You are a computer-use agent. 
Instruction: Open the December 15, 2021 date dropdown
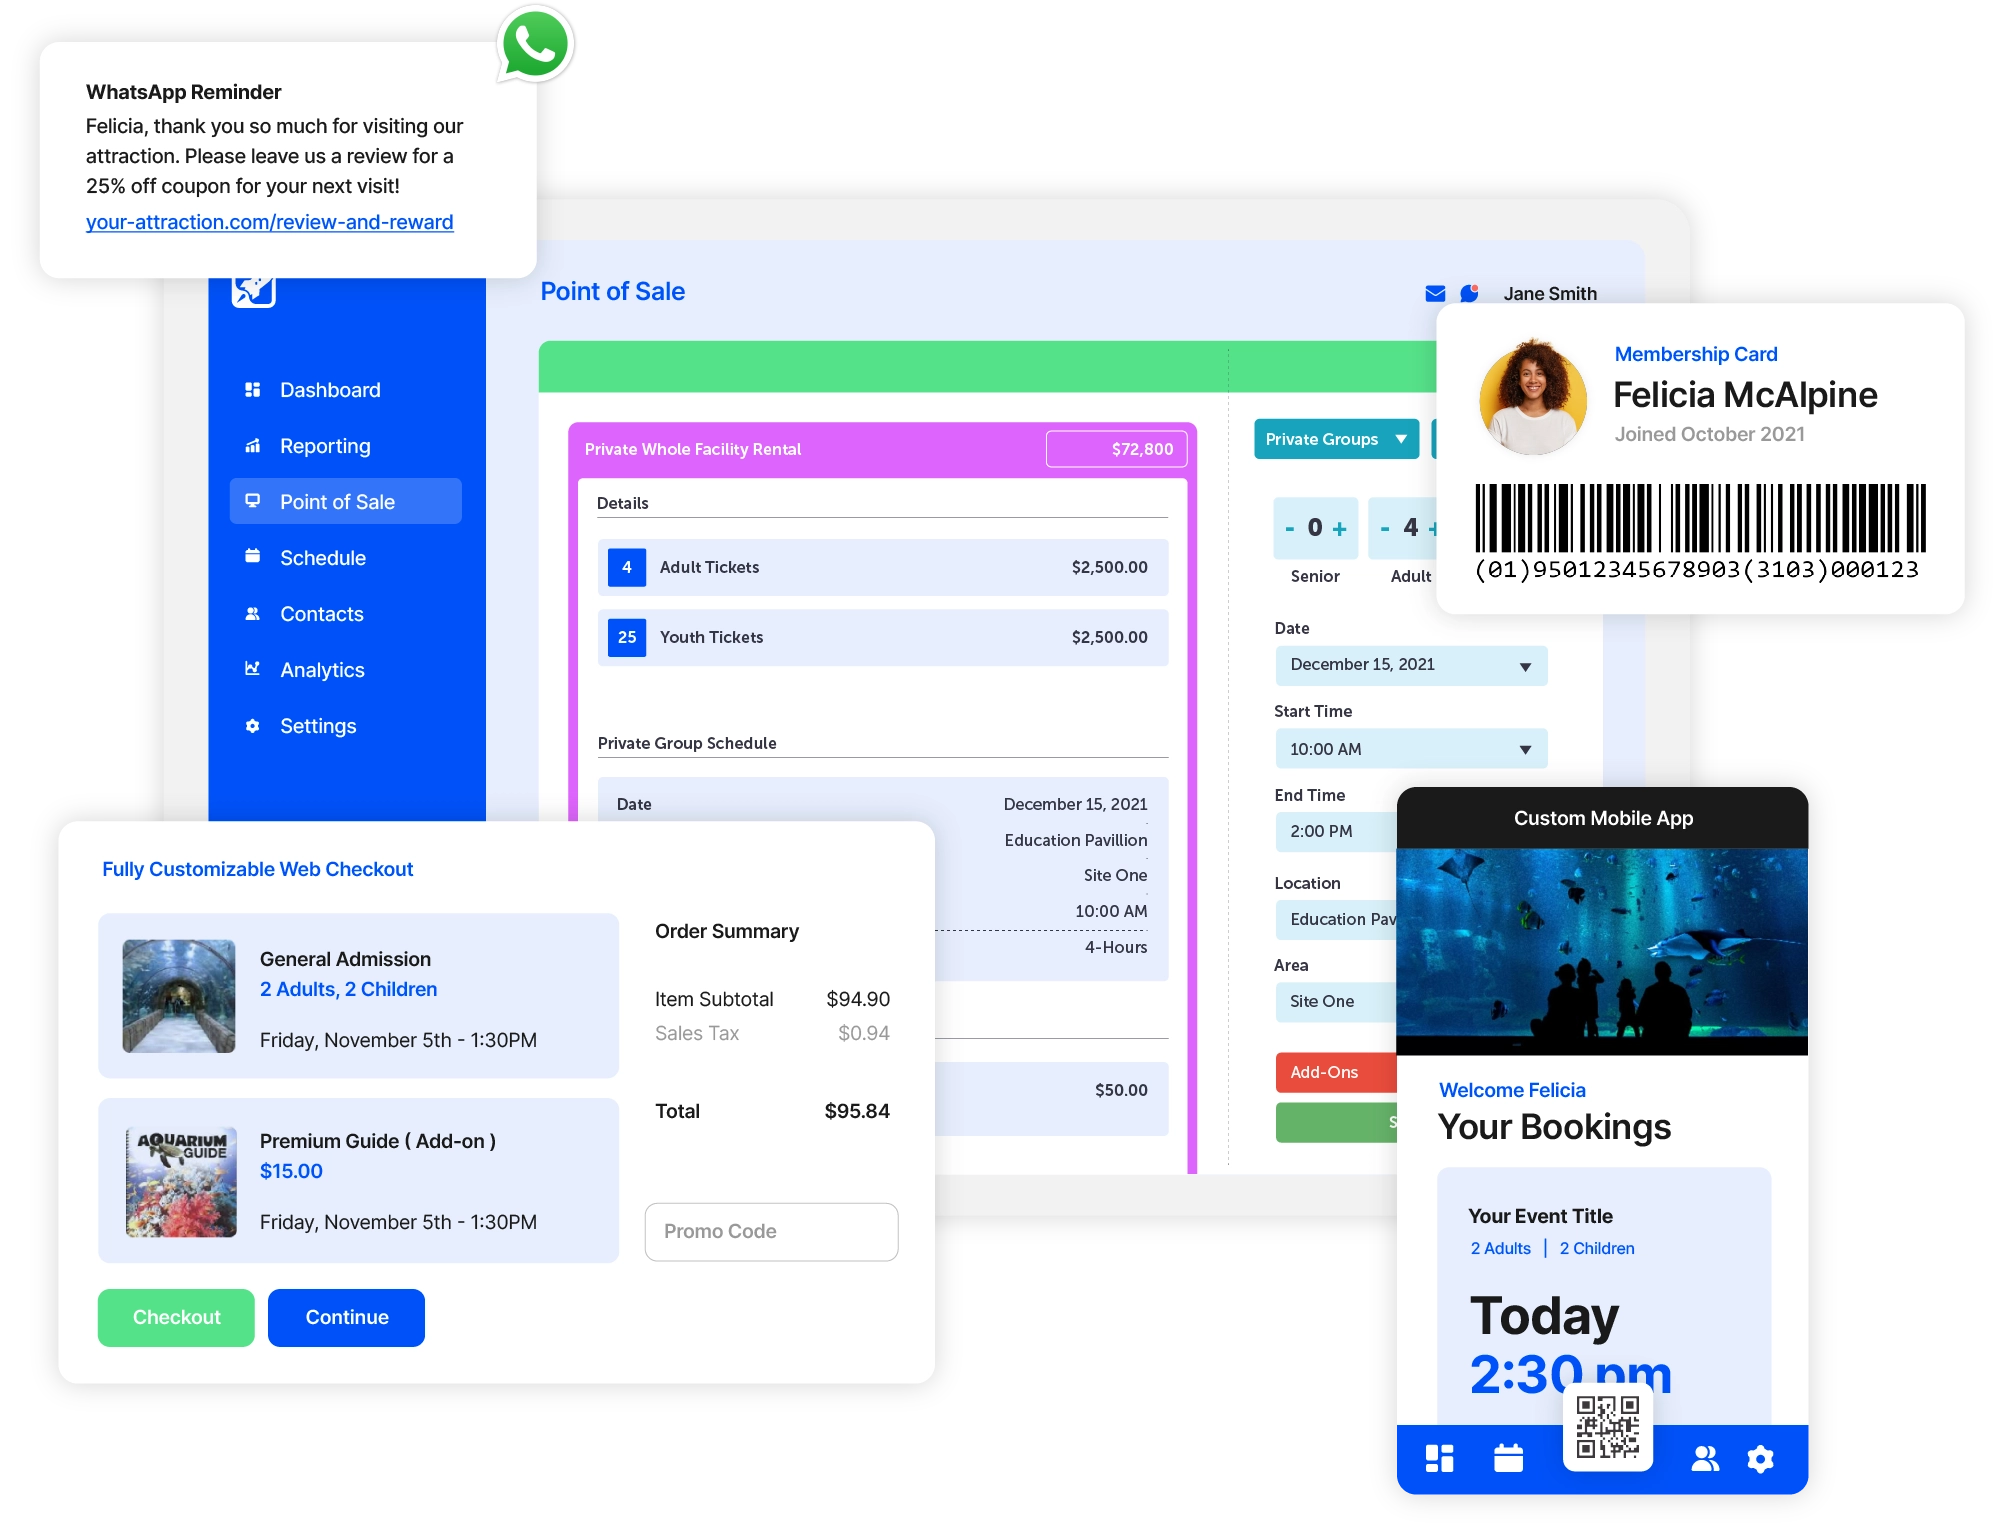click(x=1410, y=665)
